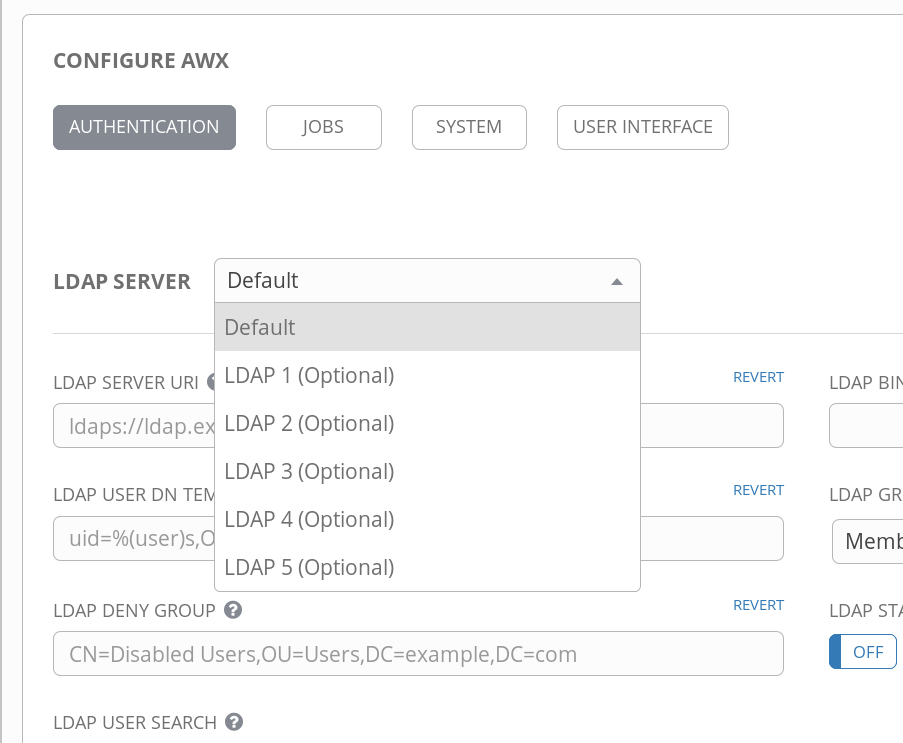Screen dimensions: 903x743
Task: Choose LDAP 2 (Optional) server configuration
Action: (308, 423)
